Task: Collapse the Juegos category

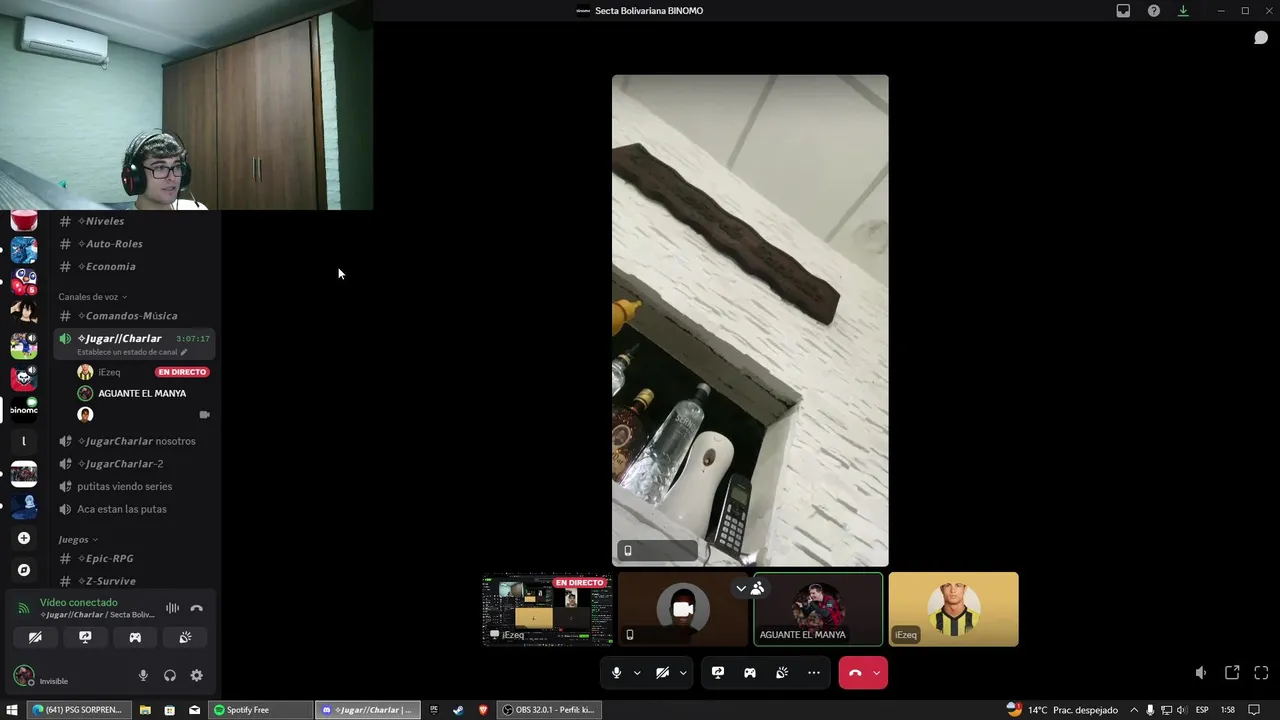Action: tap(78, 540)
